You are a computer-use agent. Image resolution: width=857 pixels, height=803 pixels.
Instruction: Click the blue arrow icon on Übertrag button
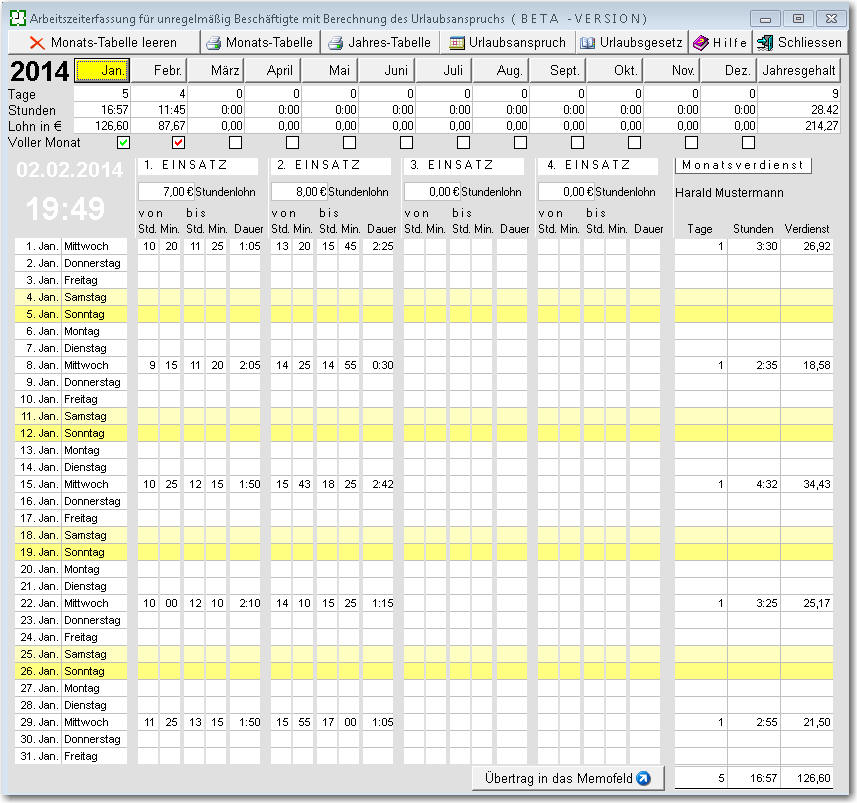[644, 778]
